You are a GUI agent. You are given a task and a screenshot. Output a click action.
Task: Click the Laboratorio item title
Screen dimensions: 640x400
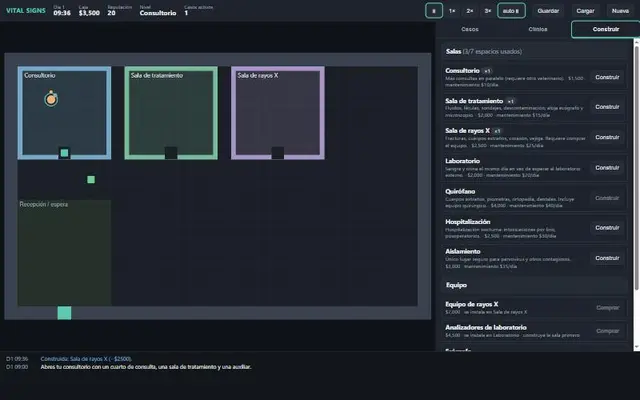[462, 161]
